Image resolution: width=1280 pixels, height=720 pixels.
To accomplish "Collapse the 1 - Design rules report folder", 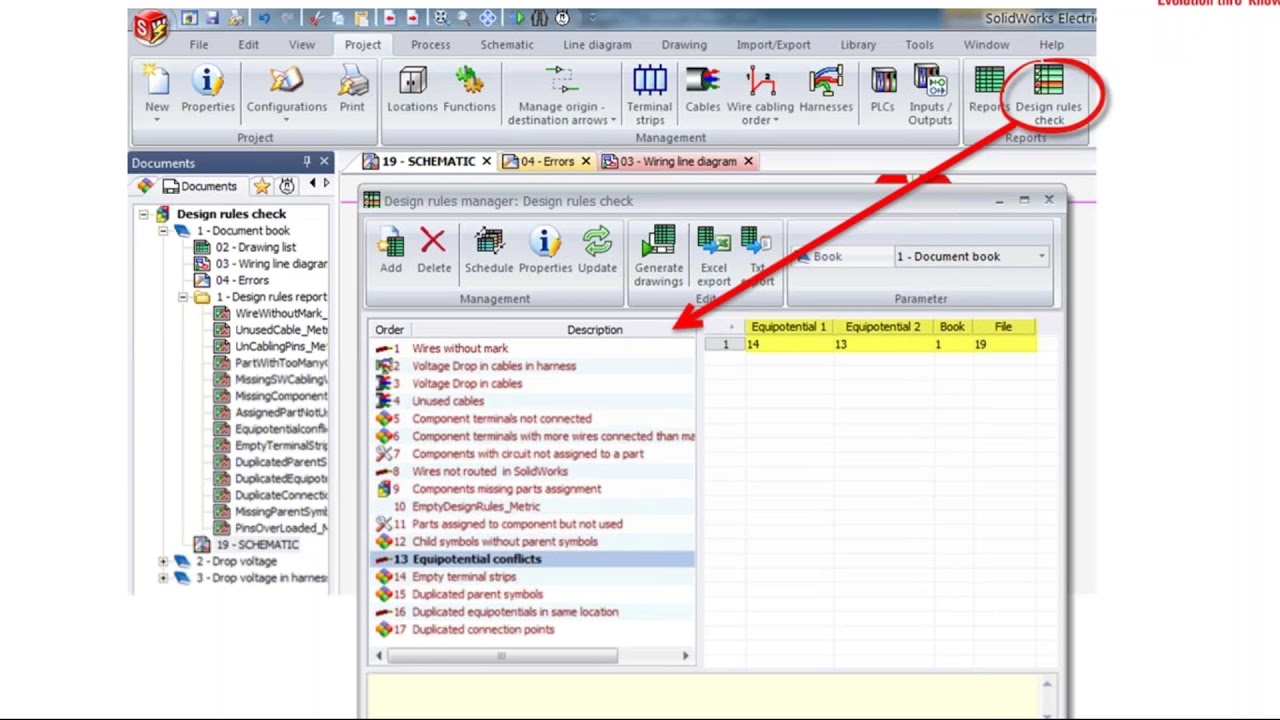I will 183,297.
